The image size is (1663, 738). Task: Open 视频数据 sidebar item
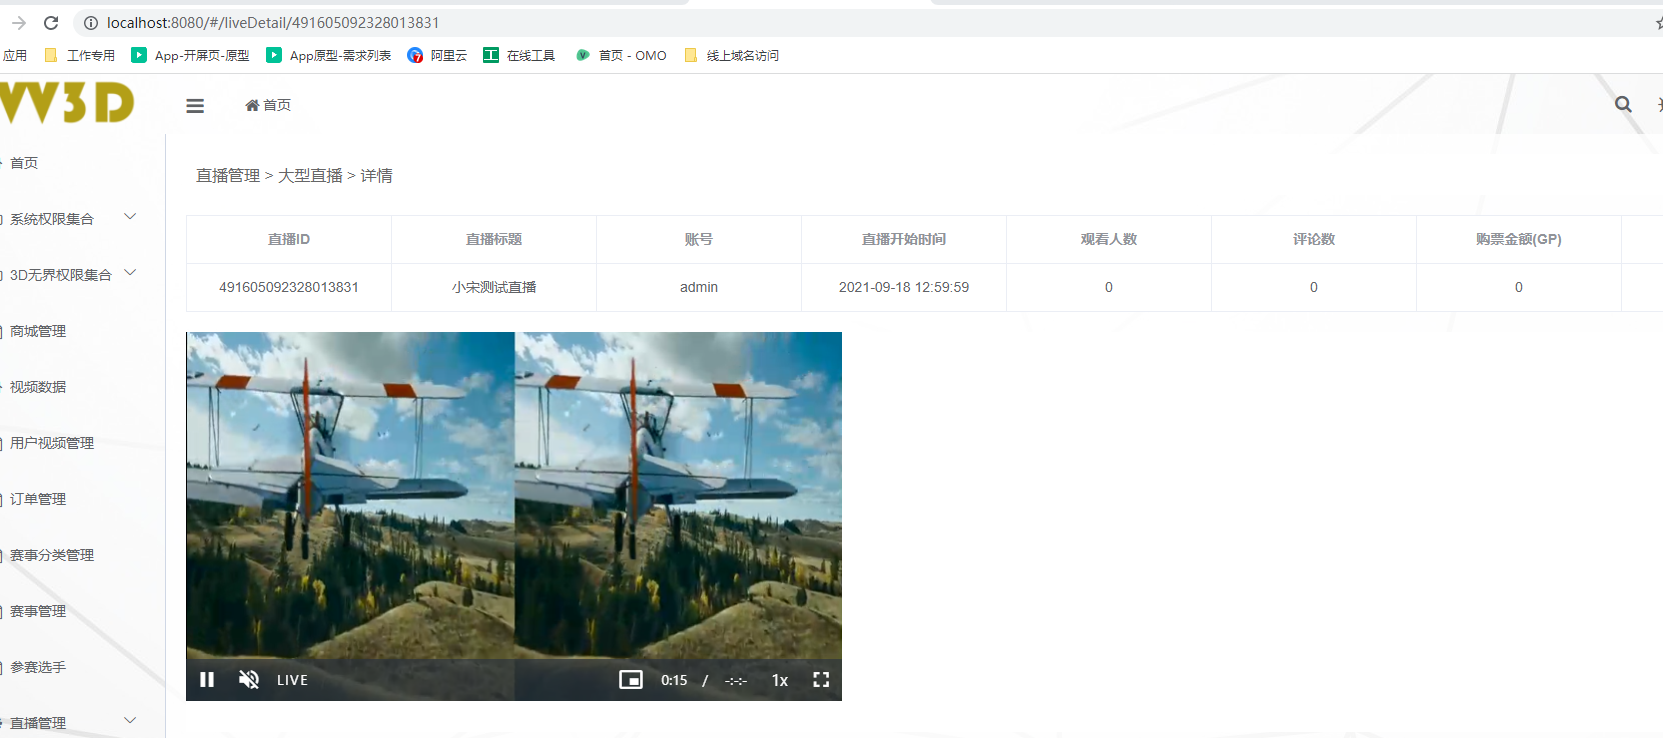38,387
